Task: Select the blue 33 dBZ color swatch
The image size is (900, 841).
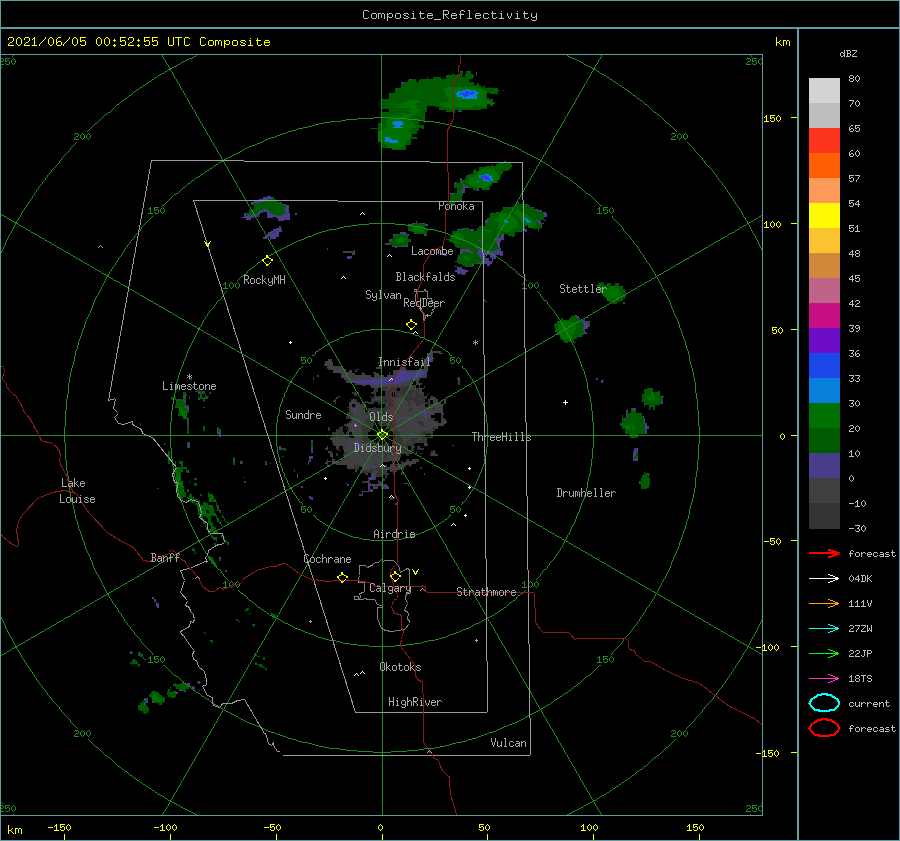Action: pyautogui.click(x=824, y=366)
